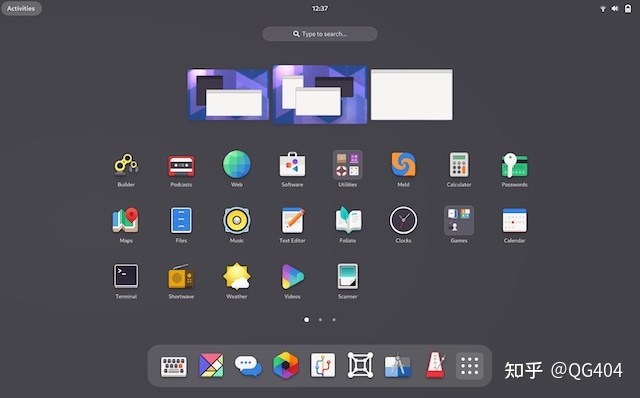Launch the Meld app
This screenshot has width=640, height=398.
pyautogui.click(x=403, y=165)
